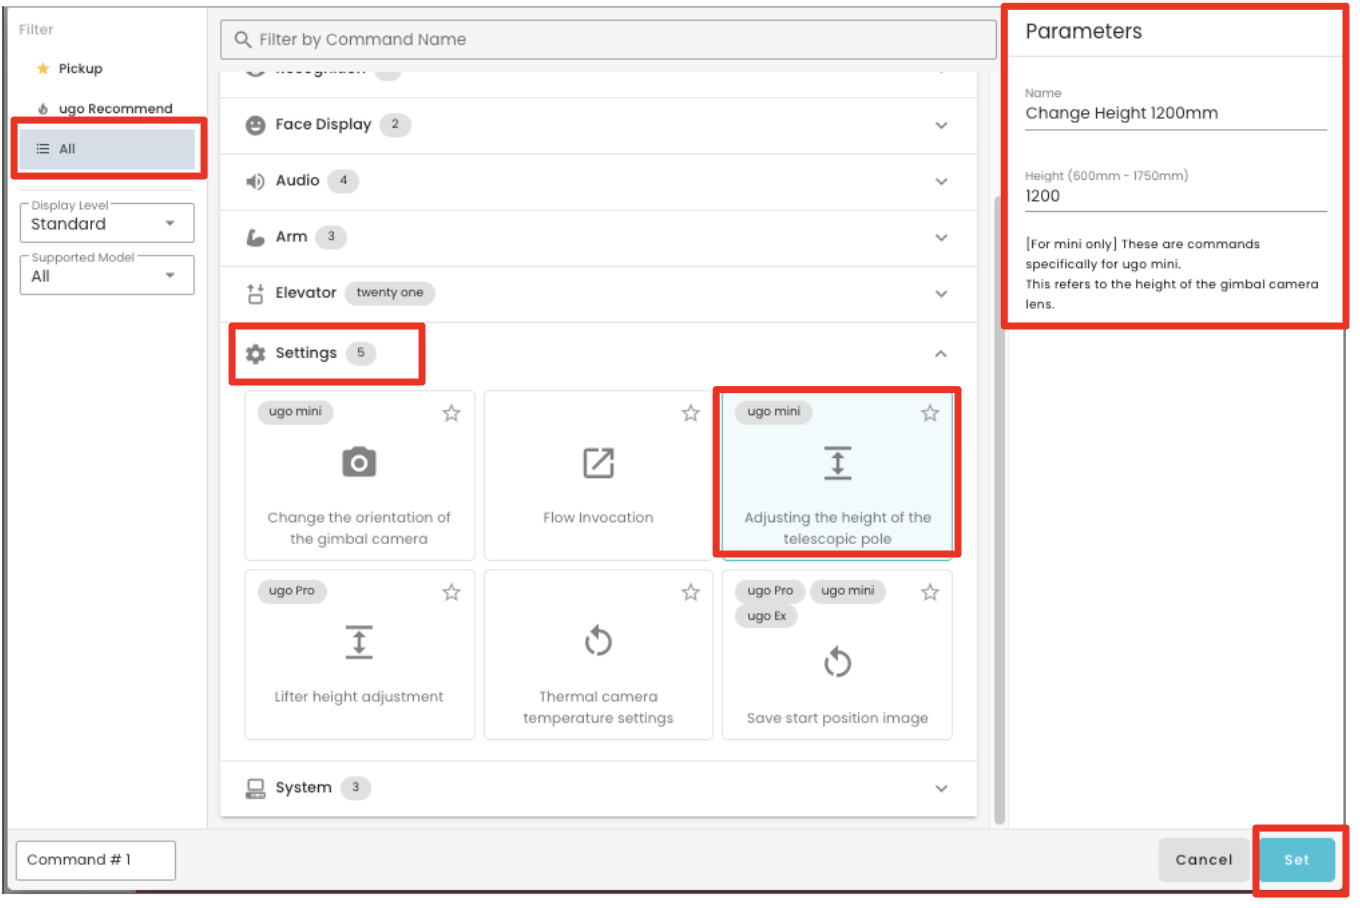Click the Filter heading in sidebar
The width and height of the screenshot is (1360, 908).
click(36, 30)
